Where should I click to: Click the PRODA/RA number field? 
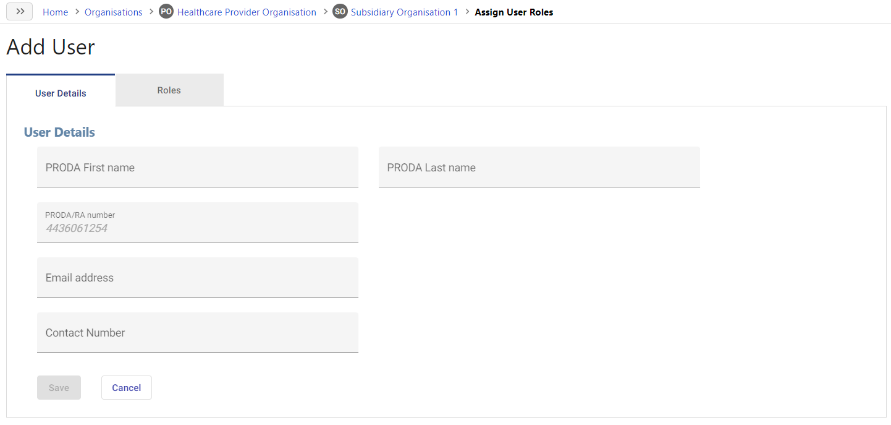click(198, 222)
